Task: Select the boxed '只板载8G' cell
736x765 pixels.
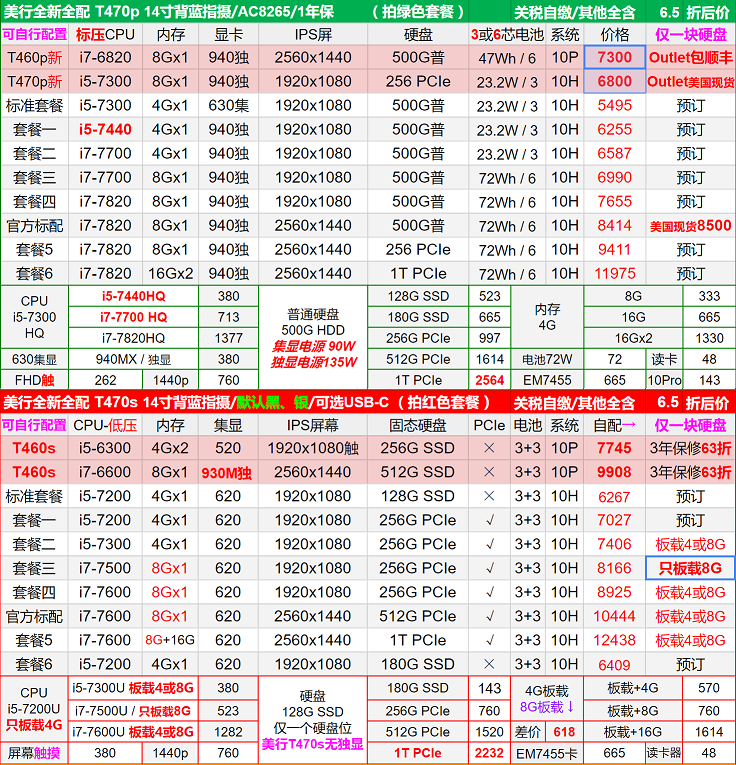Action: click(691, 568)
